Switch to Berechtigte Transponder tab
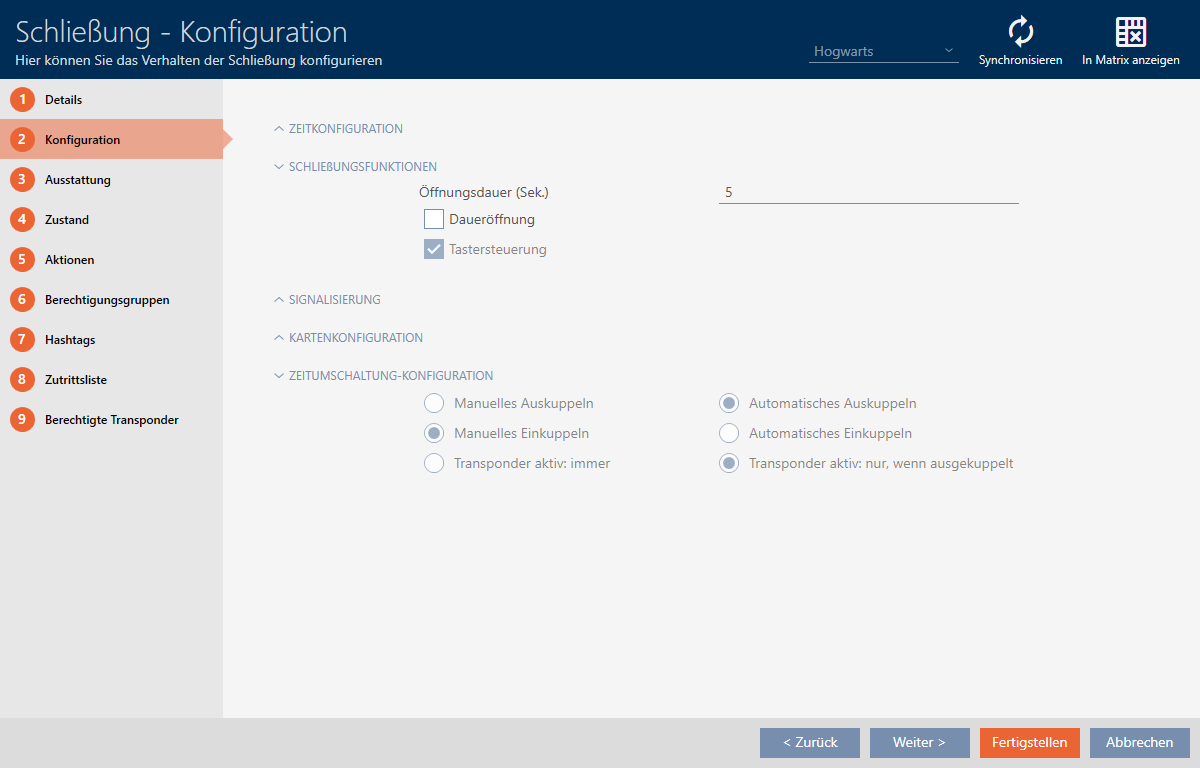Viewport: 1200px width, 768px height. point(111,420)
